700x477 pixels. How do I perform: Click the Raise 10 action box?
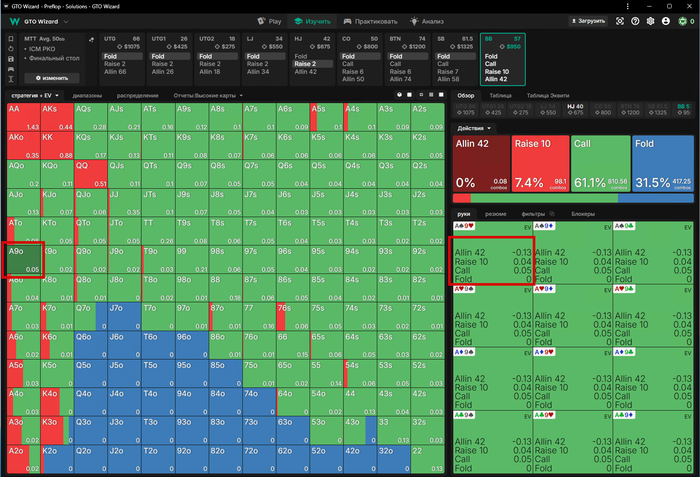pos(540,164)
